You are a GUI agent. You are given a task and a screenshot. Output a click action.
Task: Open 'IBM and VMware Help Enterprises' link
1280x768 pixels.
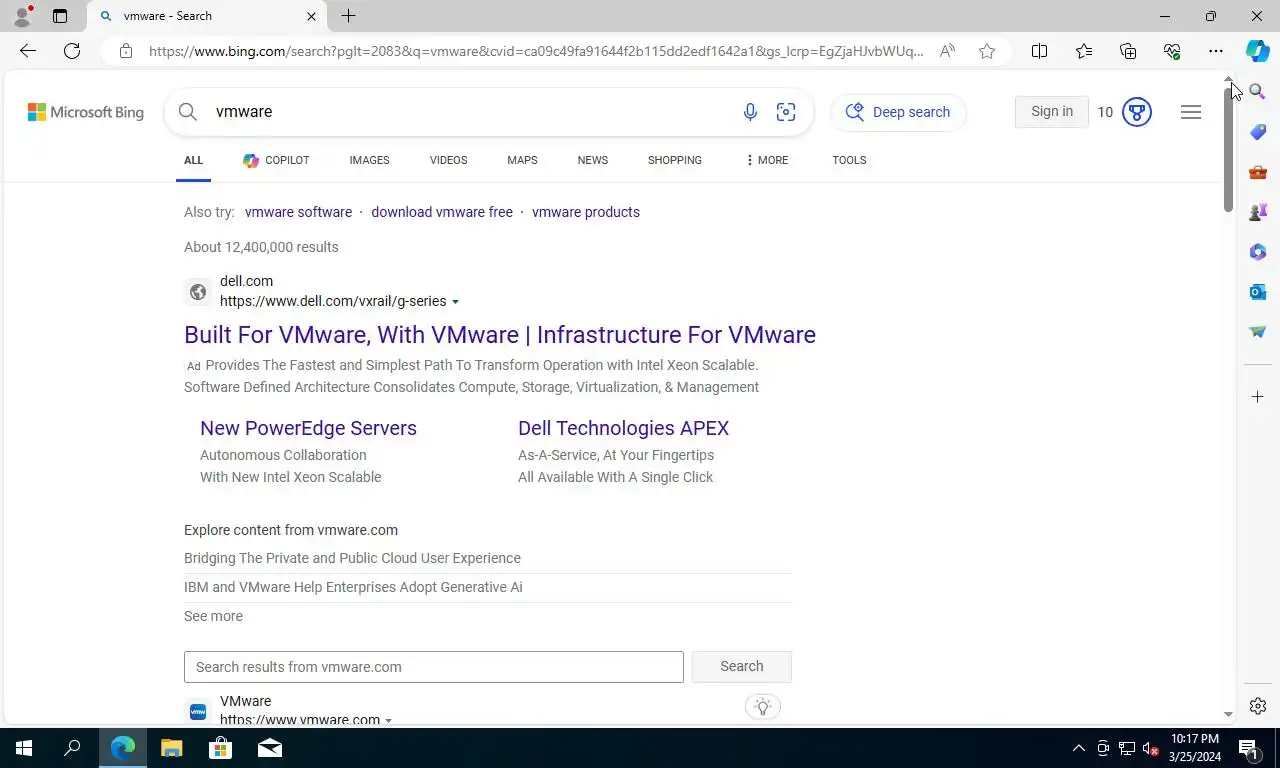pyautogui.click(x=353, y=587)
